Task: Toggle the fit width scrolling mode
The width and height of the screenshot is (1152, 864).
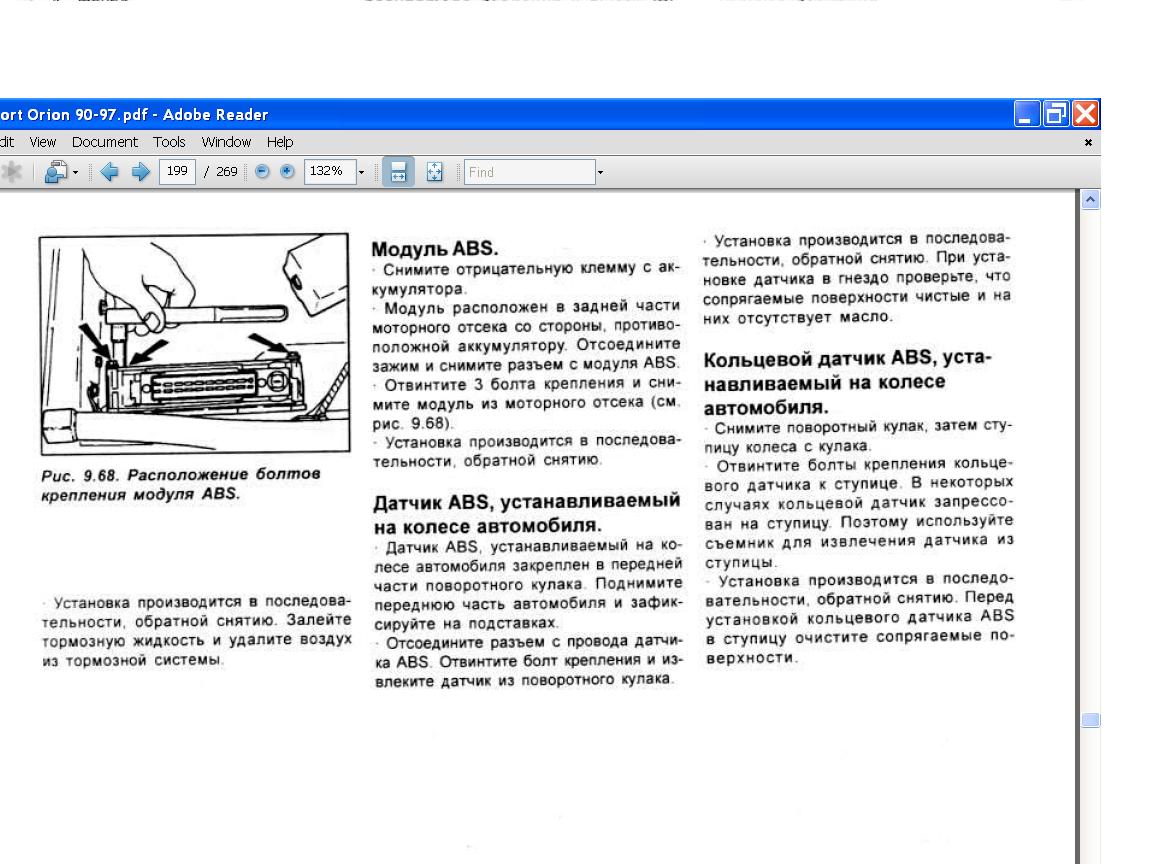Action: 398,172
